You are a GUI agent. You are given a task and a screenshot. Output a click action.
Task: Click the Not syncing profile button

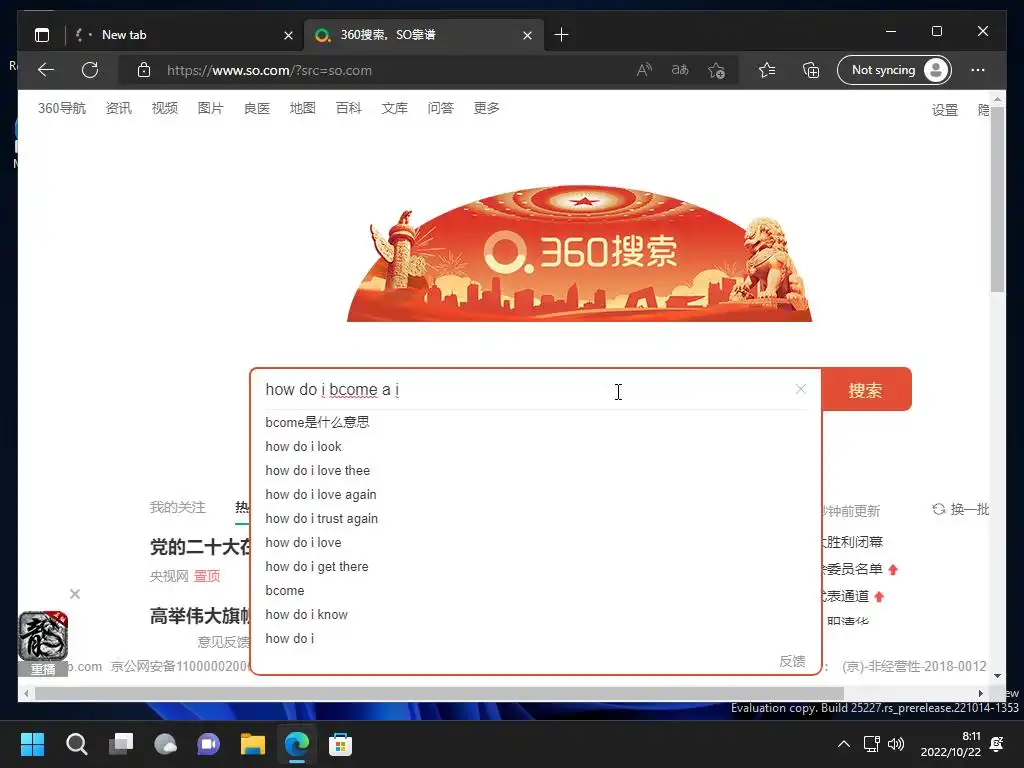[894, 70]
